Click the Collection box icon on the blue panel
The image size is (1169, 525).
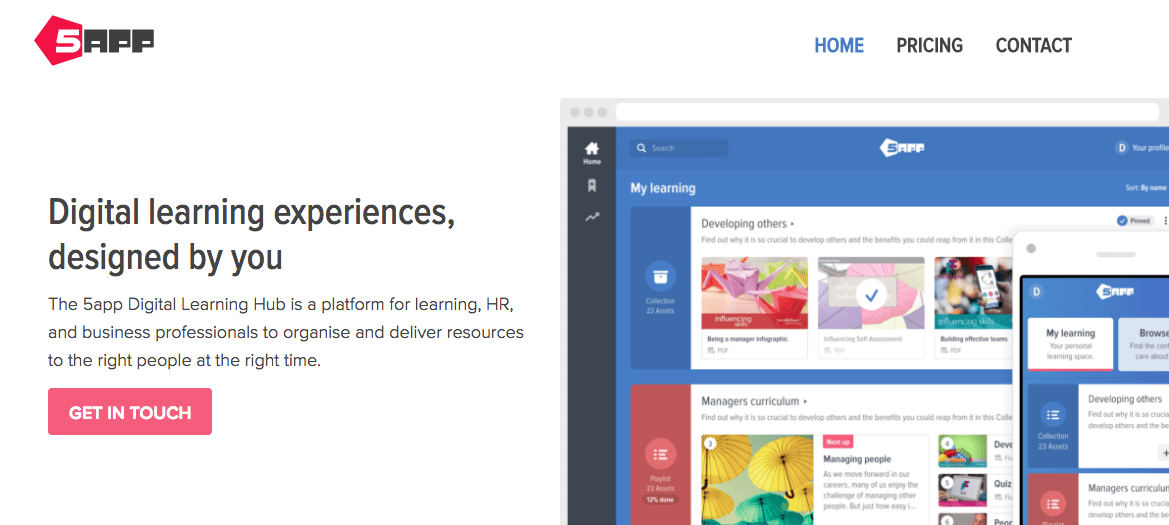pos(661,277)
